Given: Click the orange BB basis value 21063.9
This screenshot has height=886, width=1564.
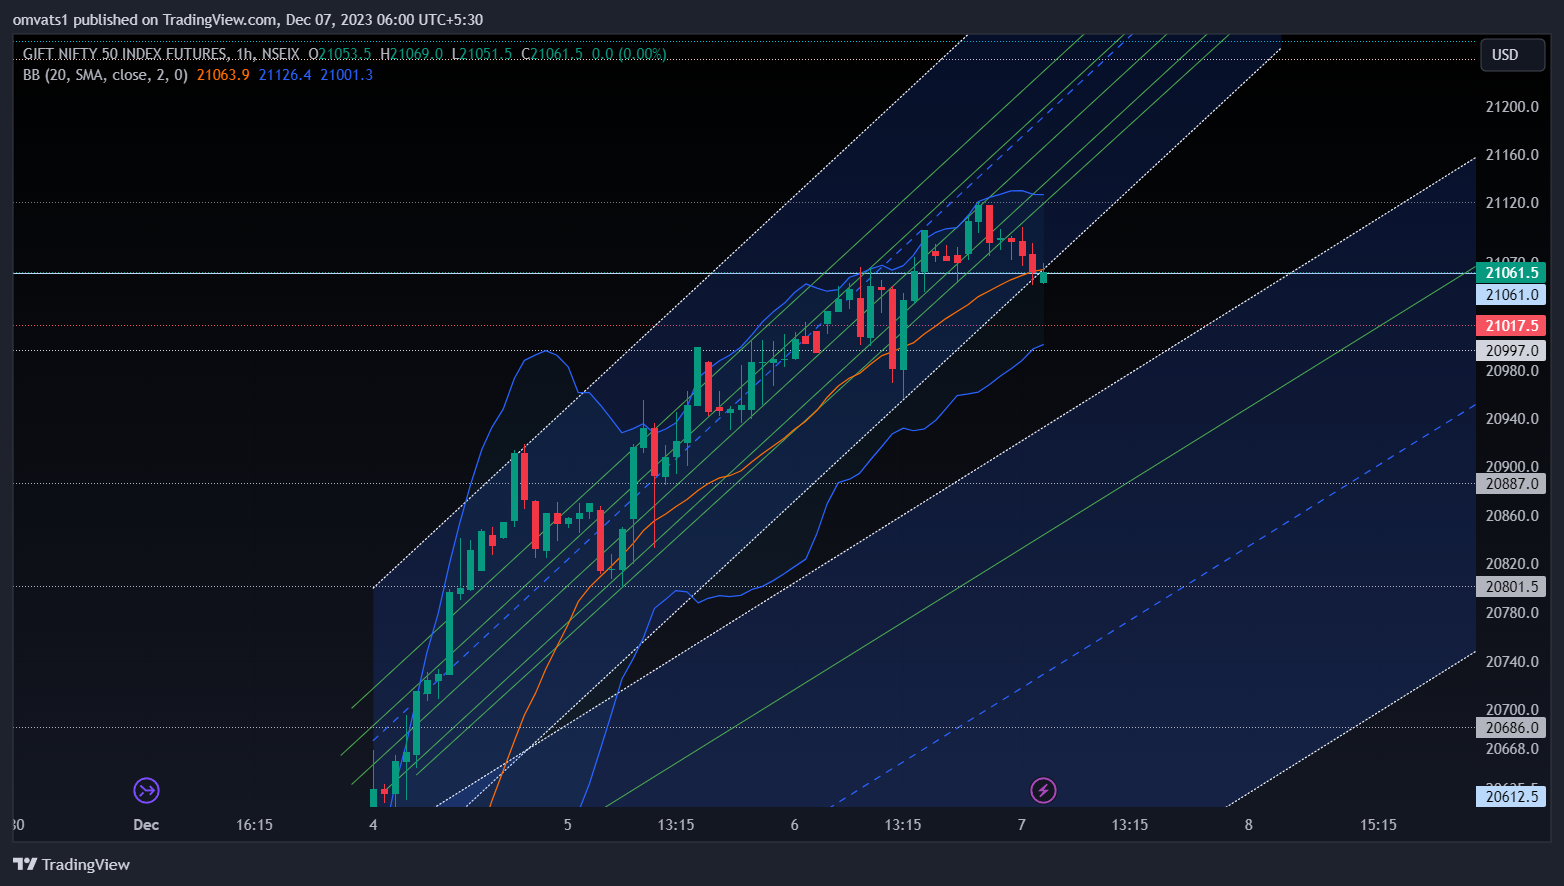Looking at the screenshot, I should (223, 75).
